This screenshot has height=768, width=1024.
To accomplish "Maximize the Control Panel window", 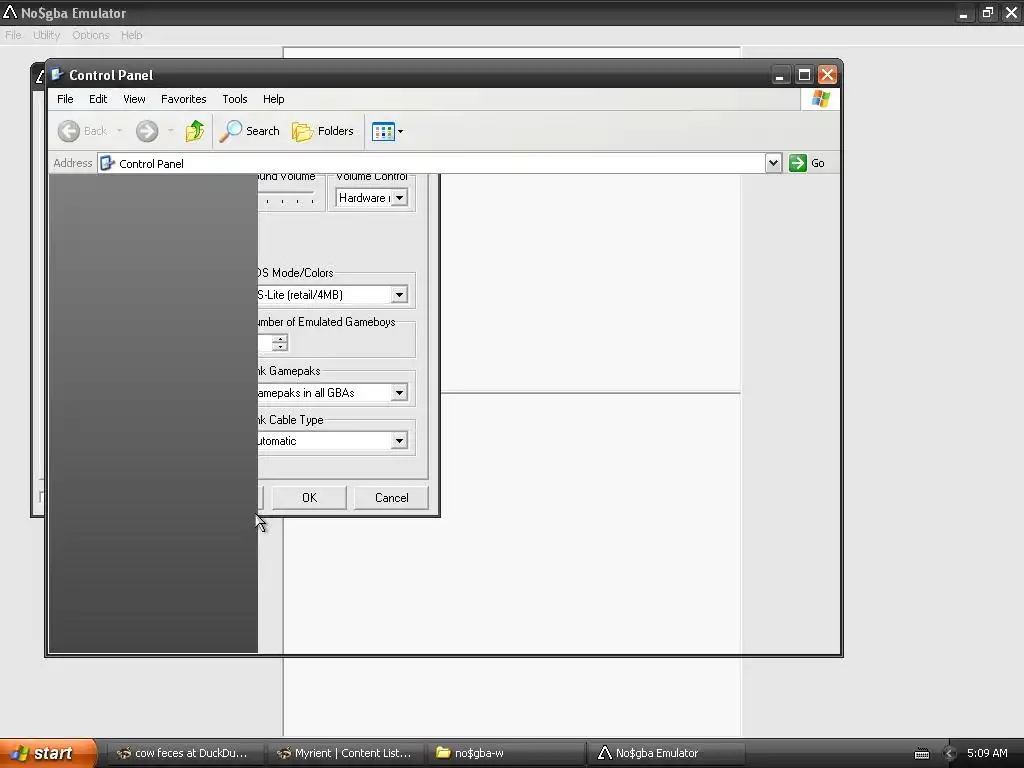I will click(x=804, y=75).
